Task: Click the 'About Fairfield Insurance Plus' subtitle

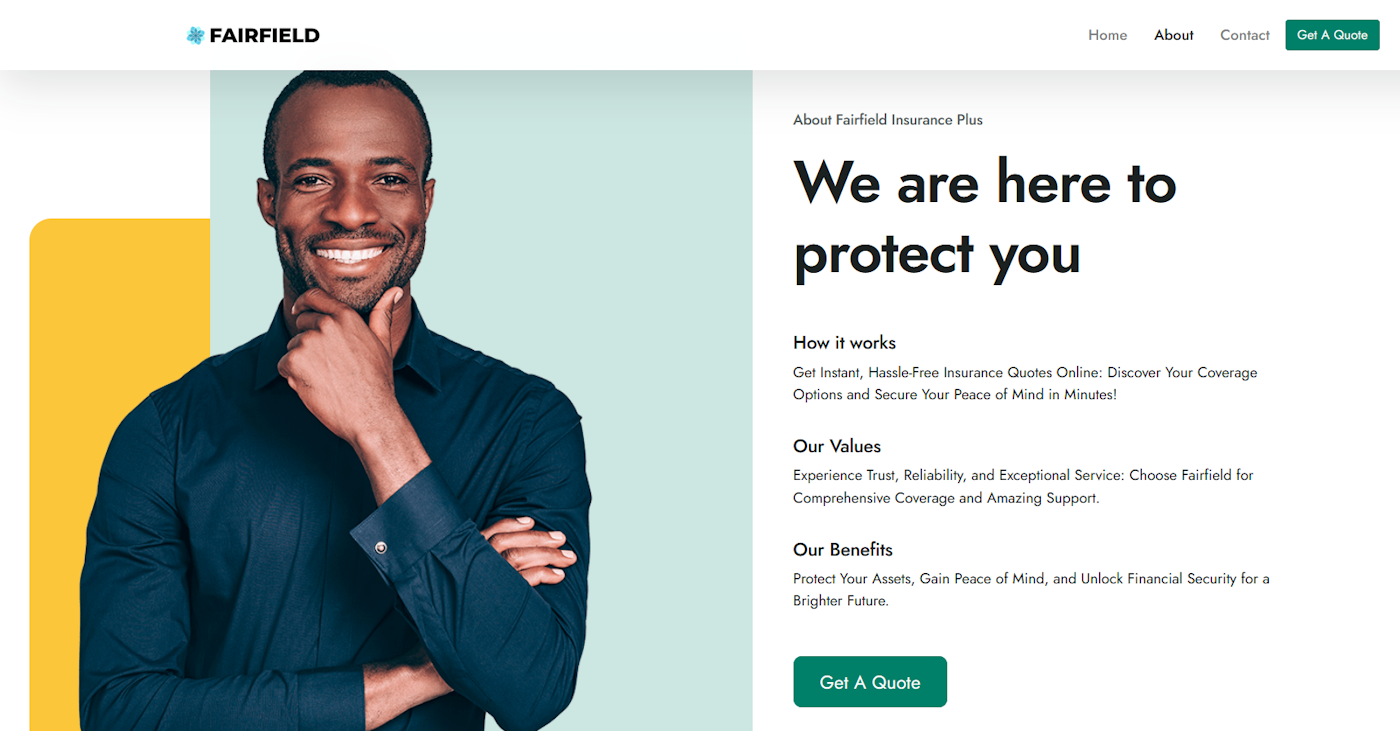Action: [x=888, y=120]
